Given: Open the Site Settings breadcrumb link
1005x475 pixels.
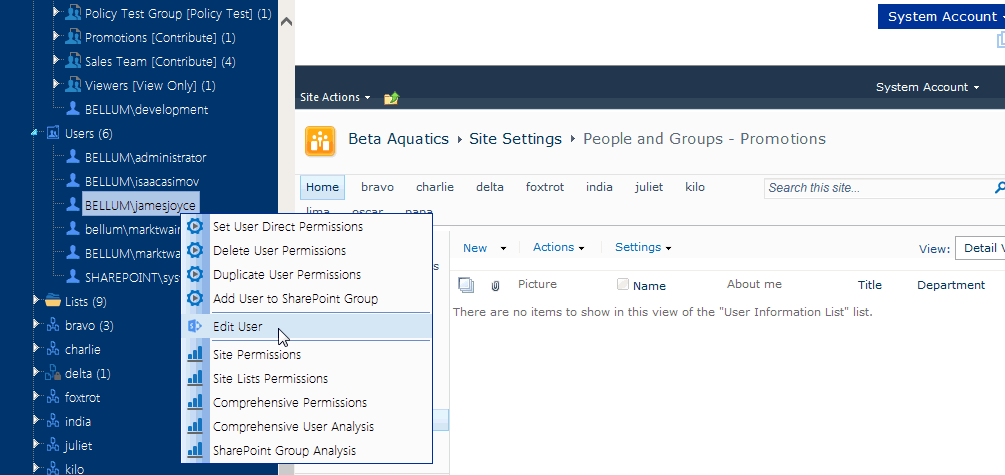Looking at the screenshot, I should point(518,139).
